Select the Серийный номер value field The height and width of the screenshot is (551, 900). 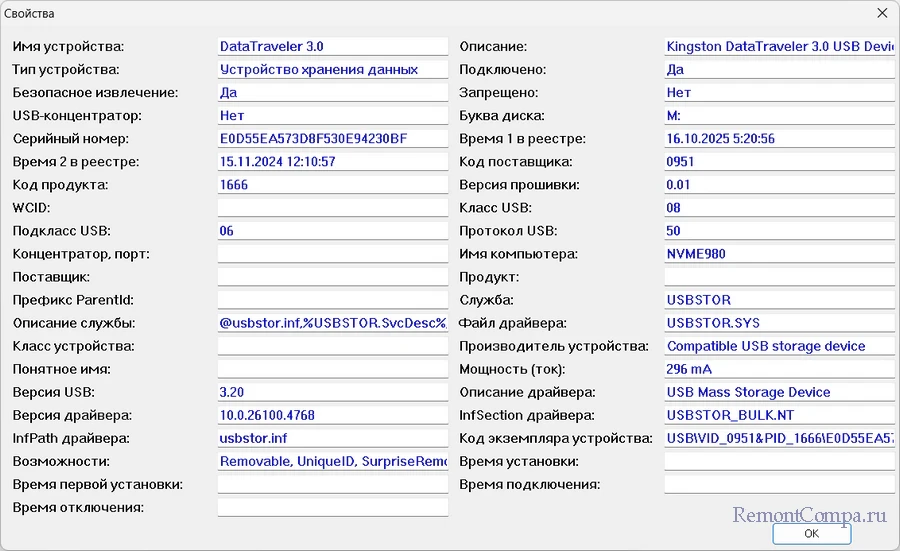coord(332,139)
